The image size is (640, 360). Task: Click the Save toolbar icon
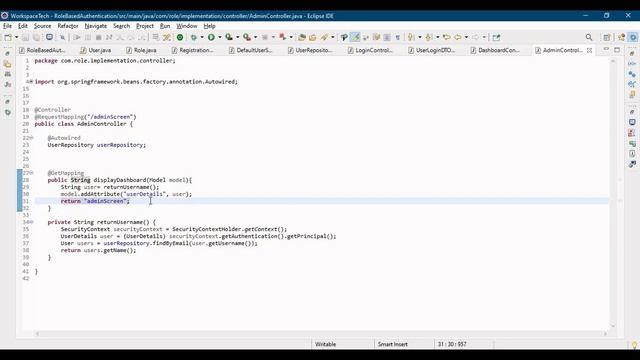coord(25,37)
